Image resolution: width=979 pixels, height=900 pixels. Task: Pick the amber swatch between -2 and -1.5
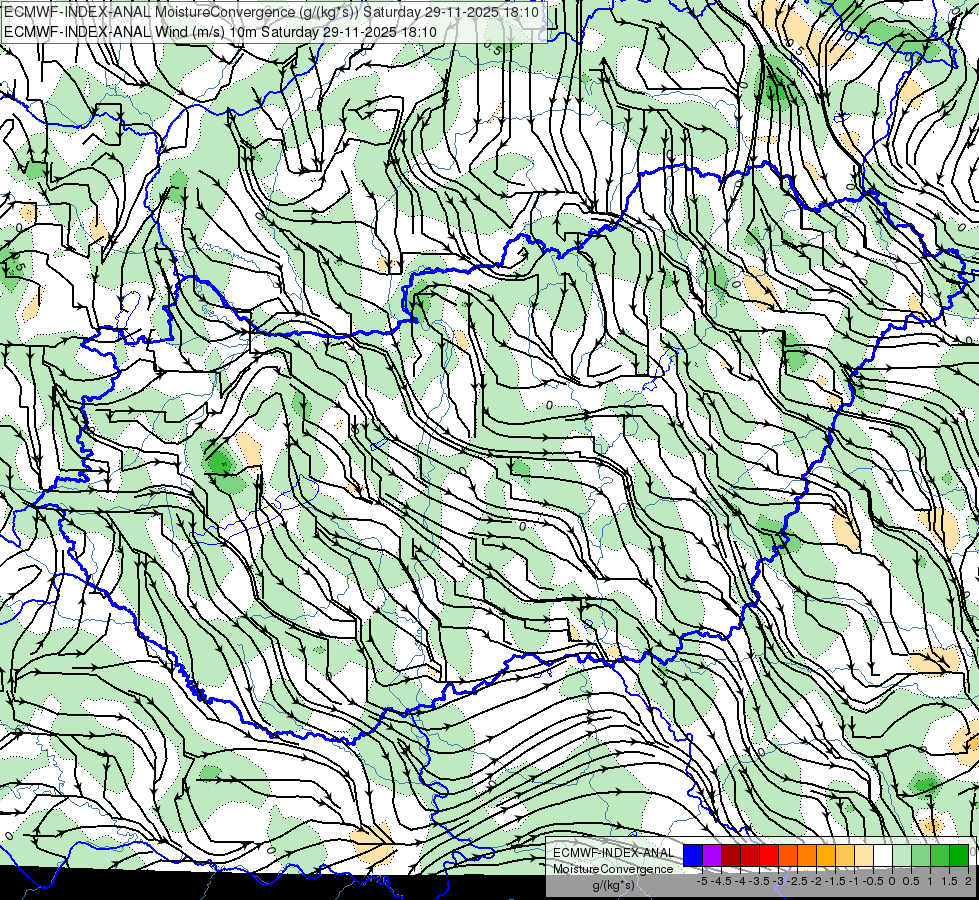click(826, 855)
